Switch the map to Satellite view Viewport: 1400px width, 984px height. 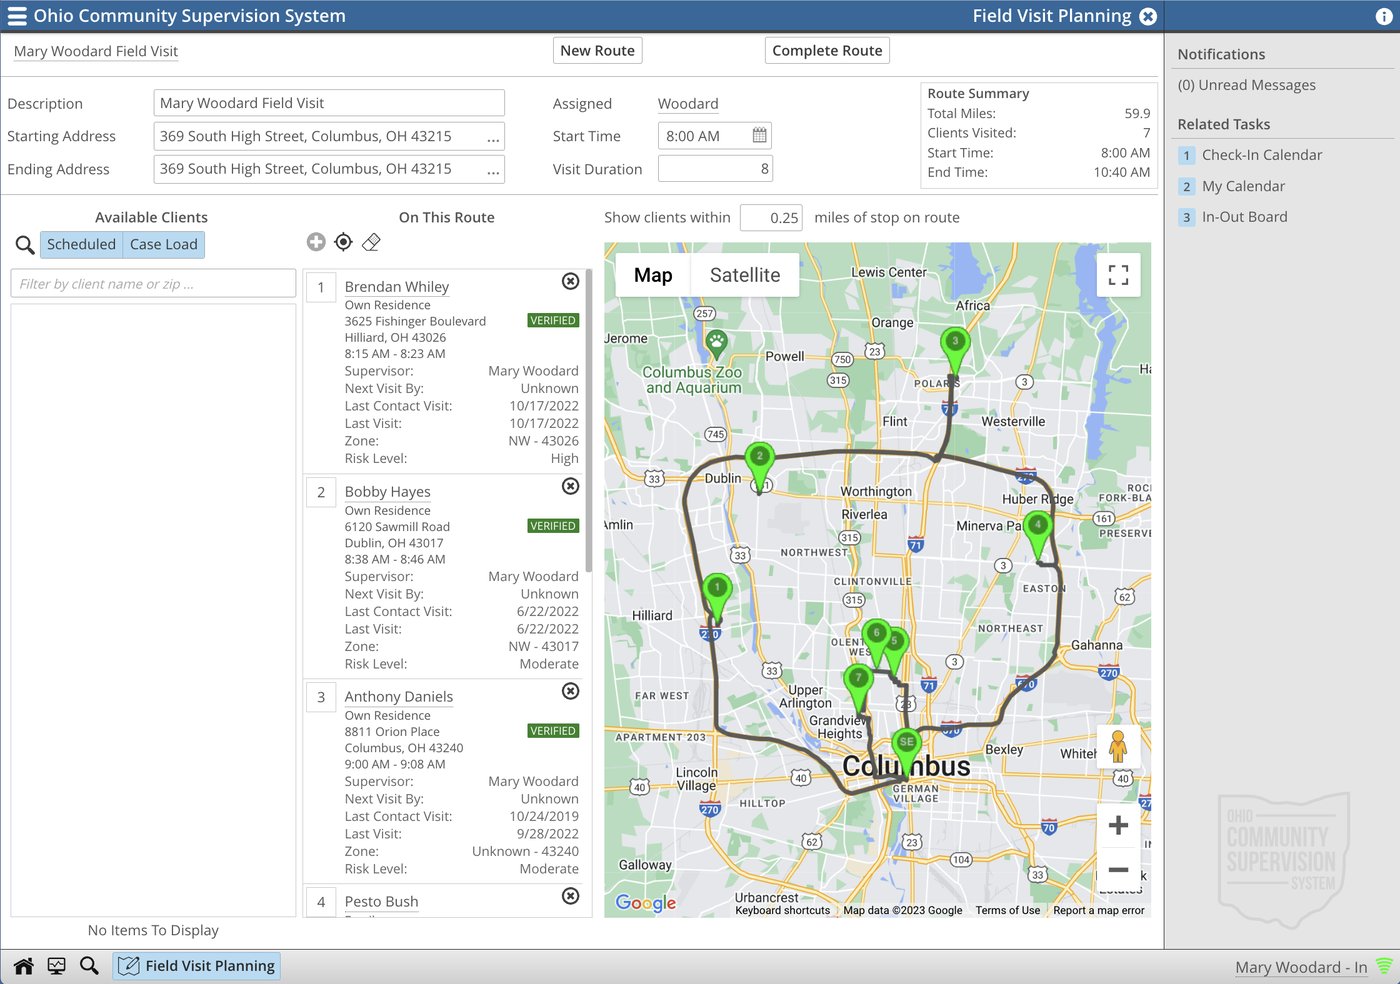point(744,274)
